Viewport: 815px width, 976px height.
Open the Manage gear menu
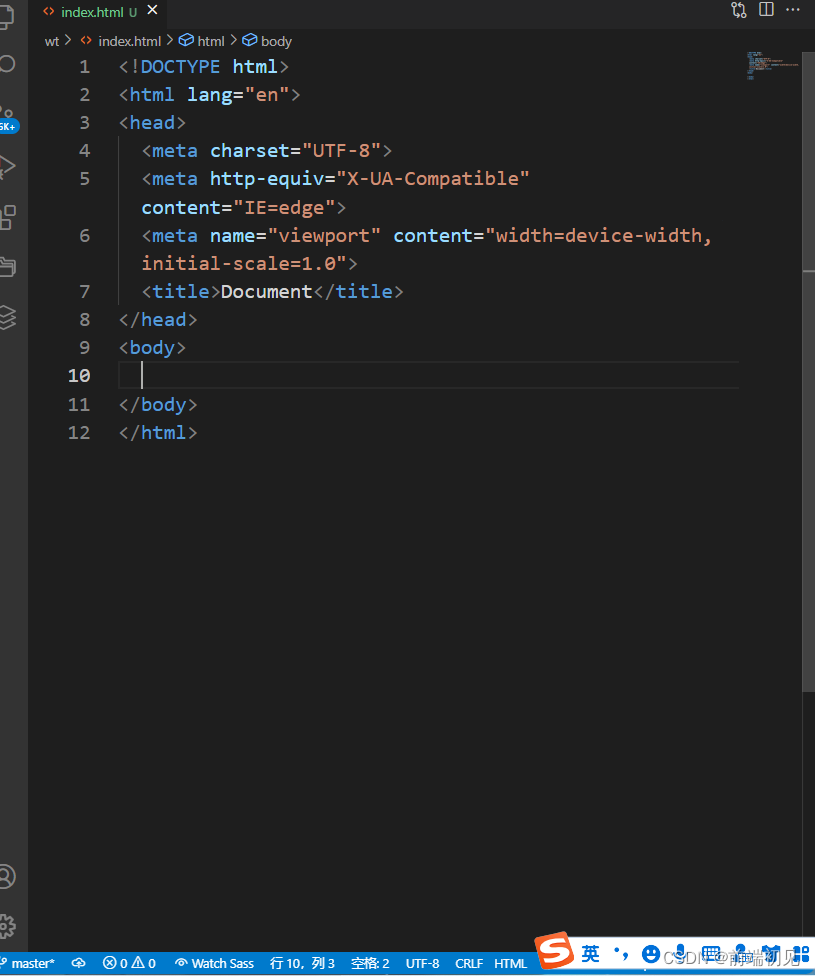click(x=7, y=926)
